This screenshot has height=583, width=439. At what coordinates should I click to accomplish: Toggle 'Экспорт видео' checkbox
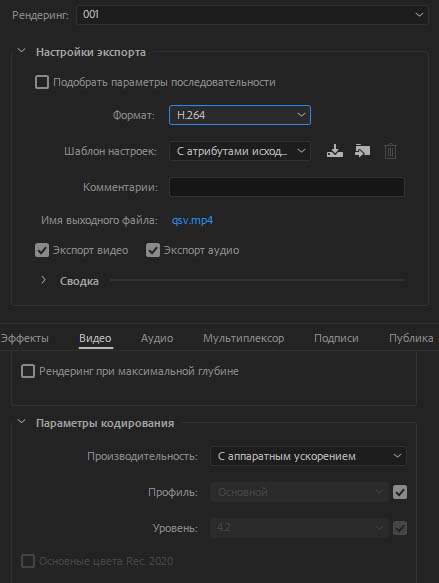point(42,250)
